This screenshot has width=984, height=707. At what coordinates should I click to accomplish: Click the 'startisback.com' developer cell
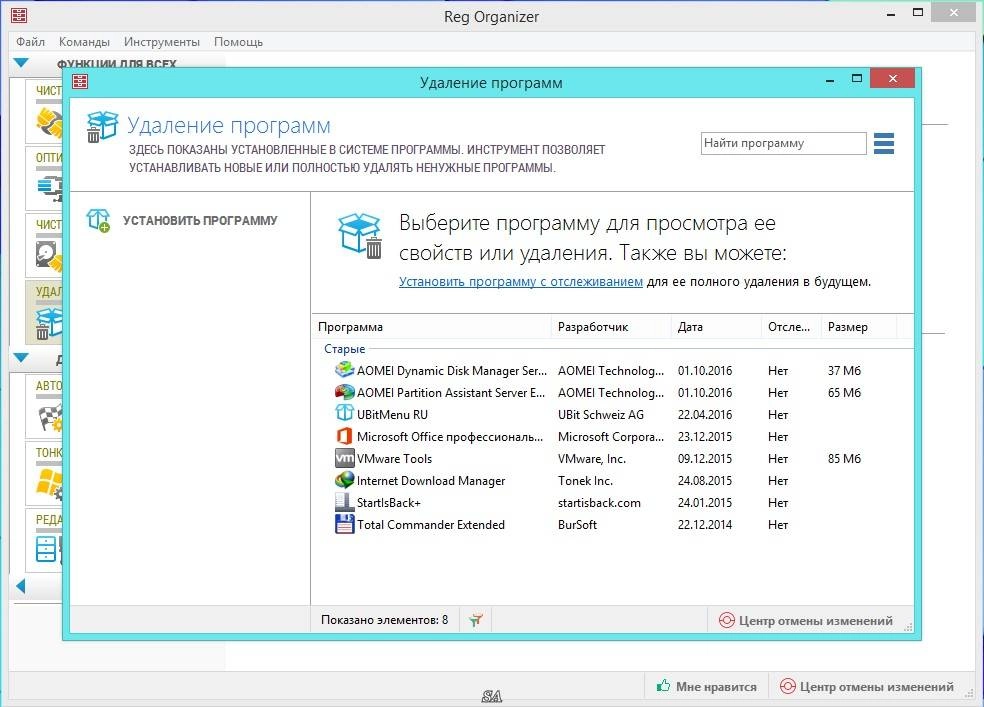click(x=599, y=502)
